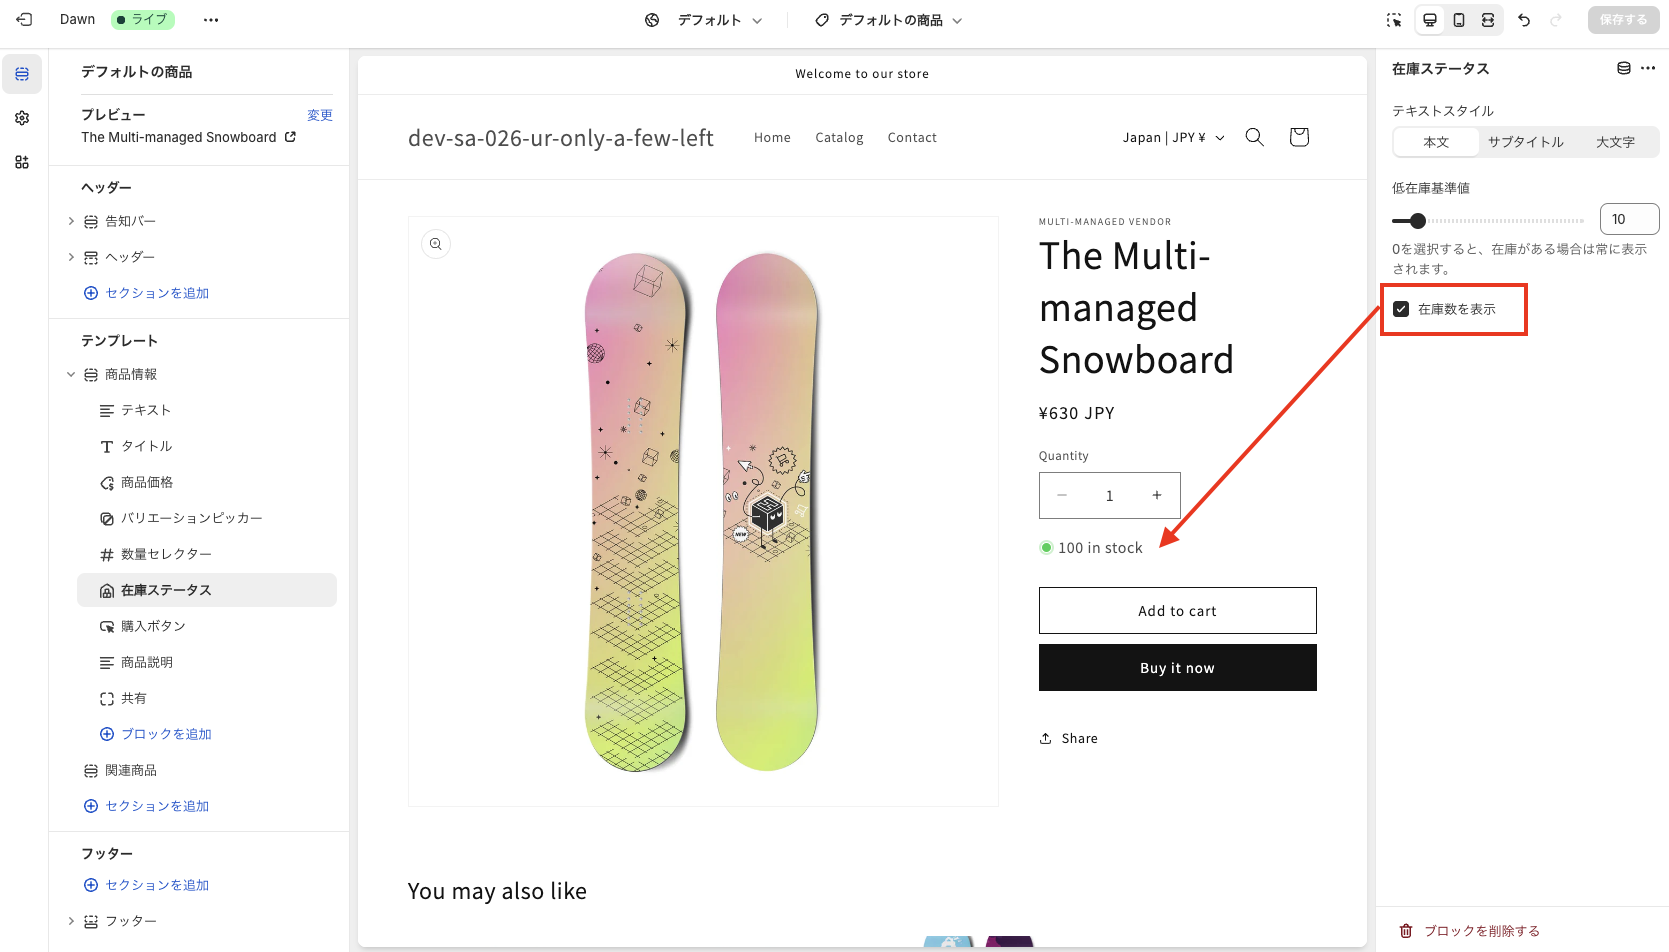Open the cart bag icon
1669x952 pixels.
(x=1299, y=137)
